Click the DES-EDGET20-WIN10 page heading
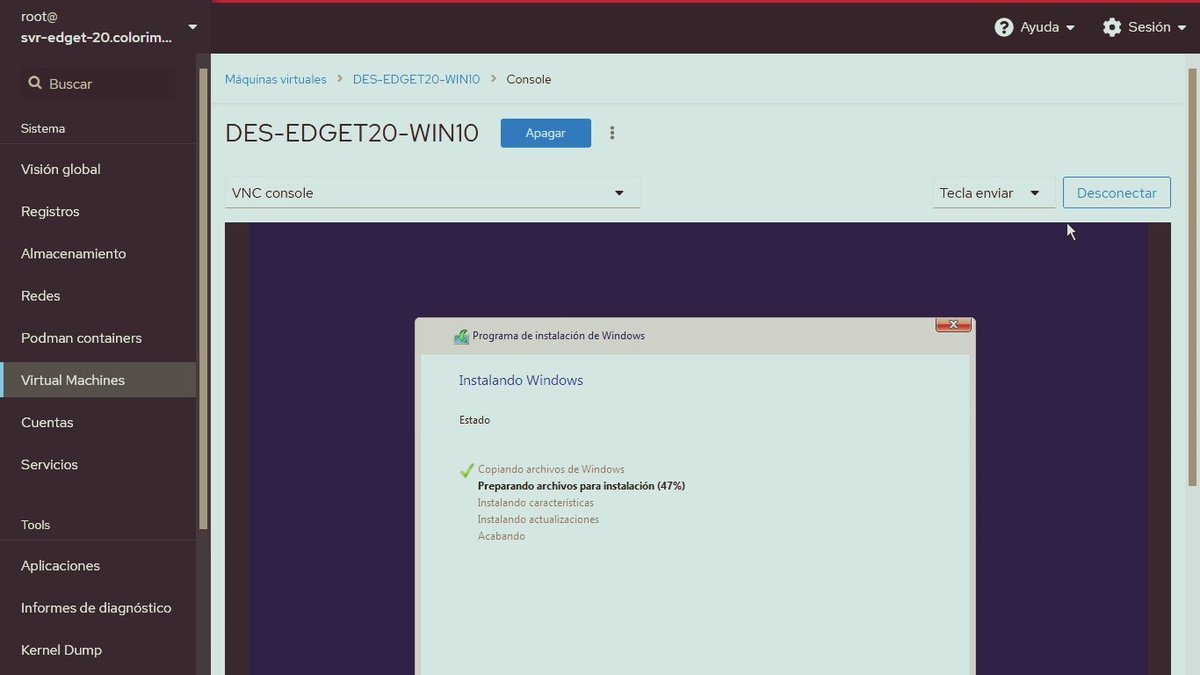Screen dimensions: 1200x675 (x=352, y=133)
